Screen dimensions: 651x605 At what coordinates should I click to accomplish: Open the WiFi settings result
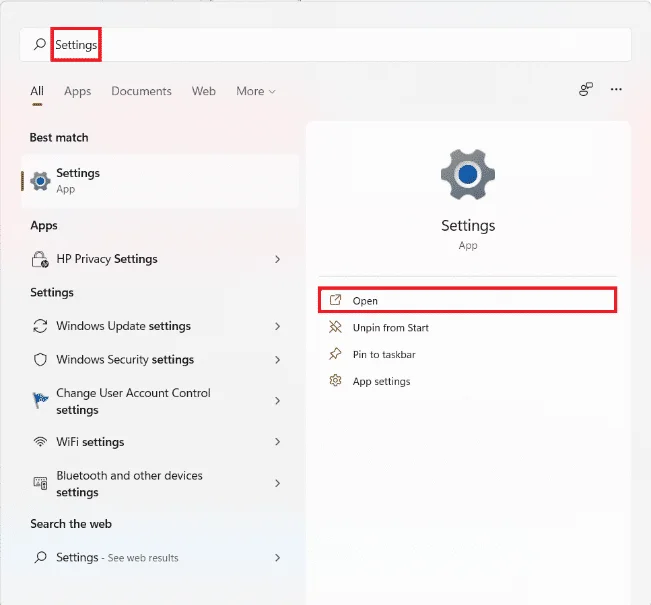[x=158, y=442]
